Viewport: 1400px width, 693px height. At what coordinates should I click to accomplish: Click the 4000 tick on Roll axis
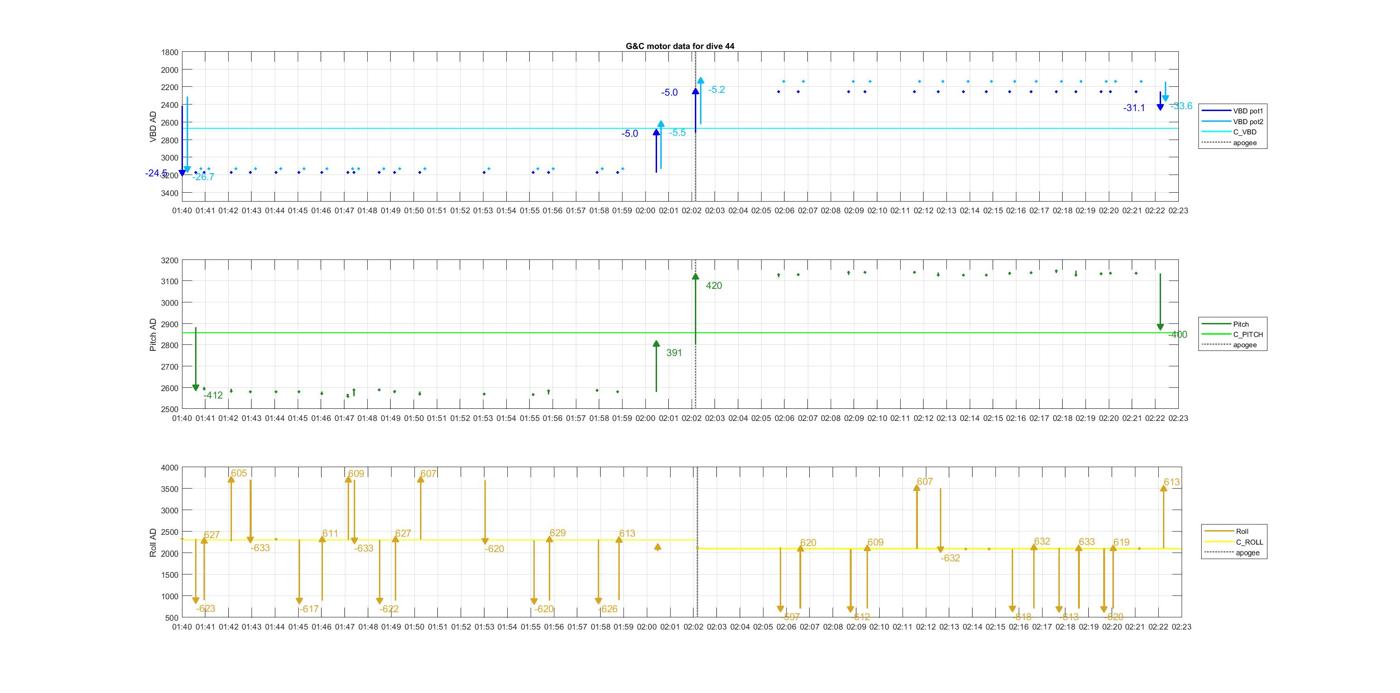170,468
